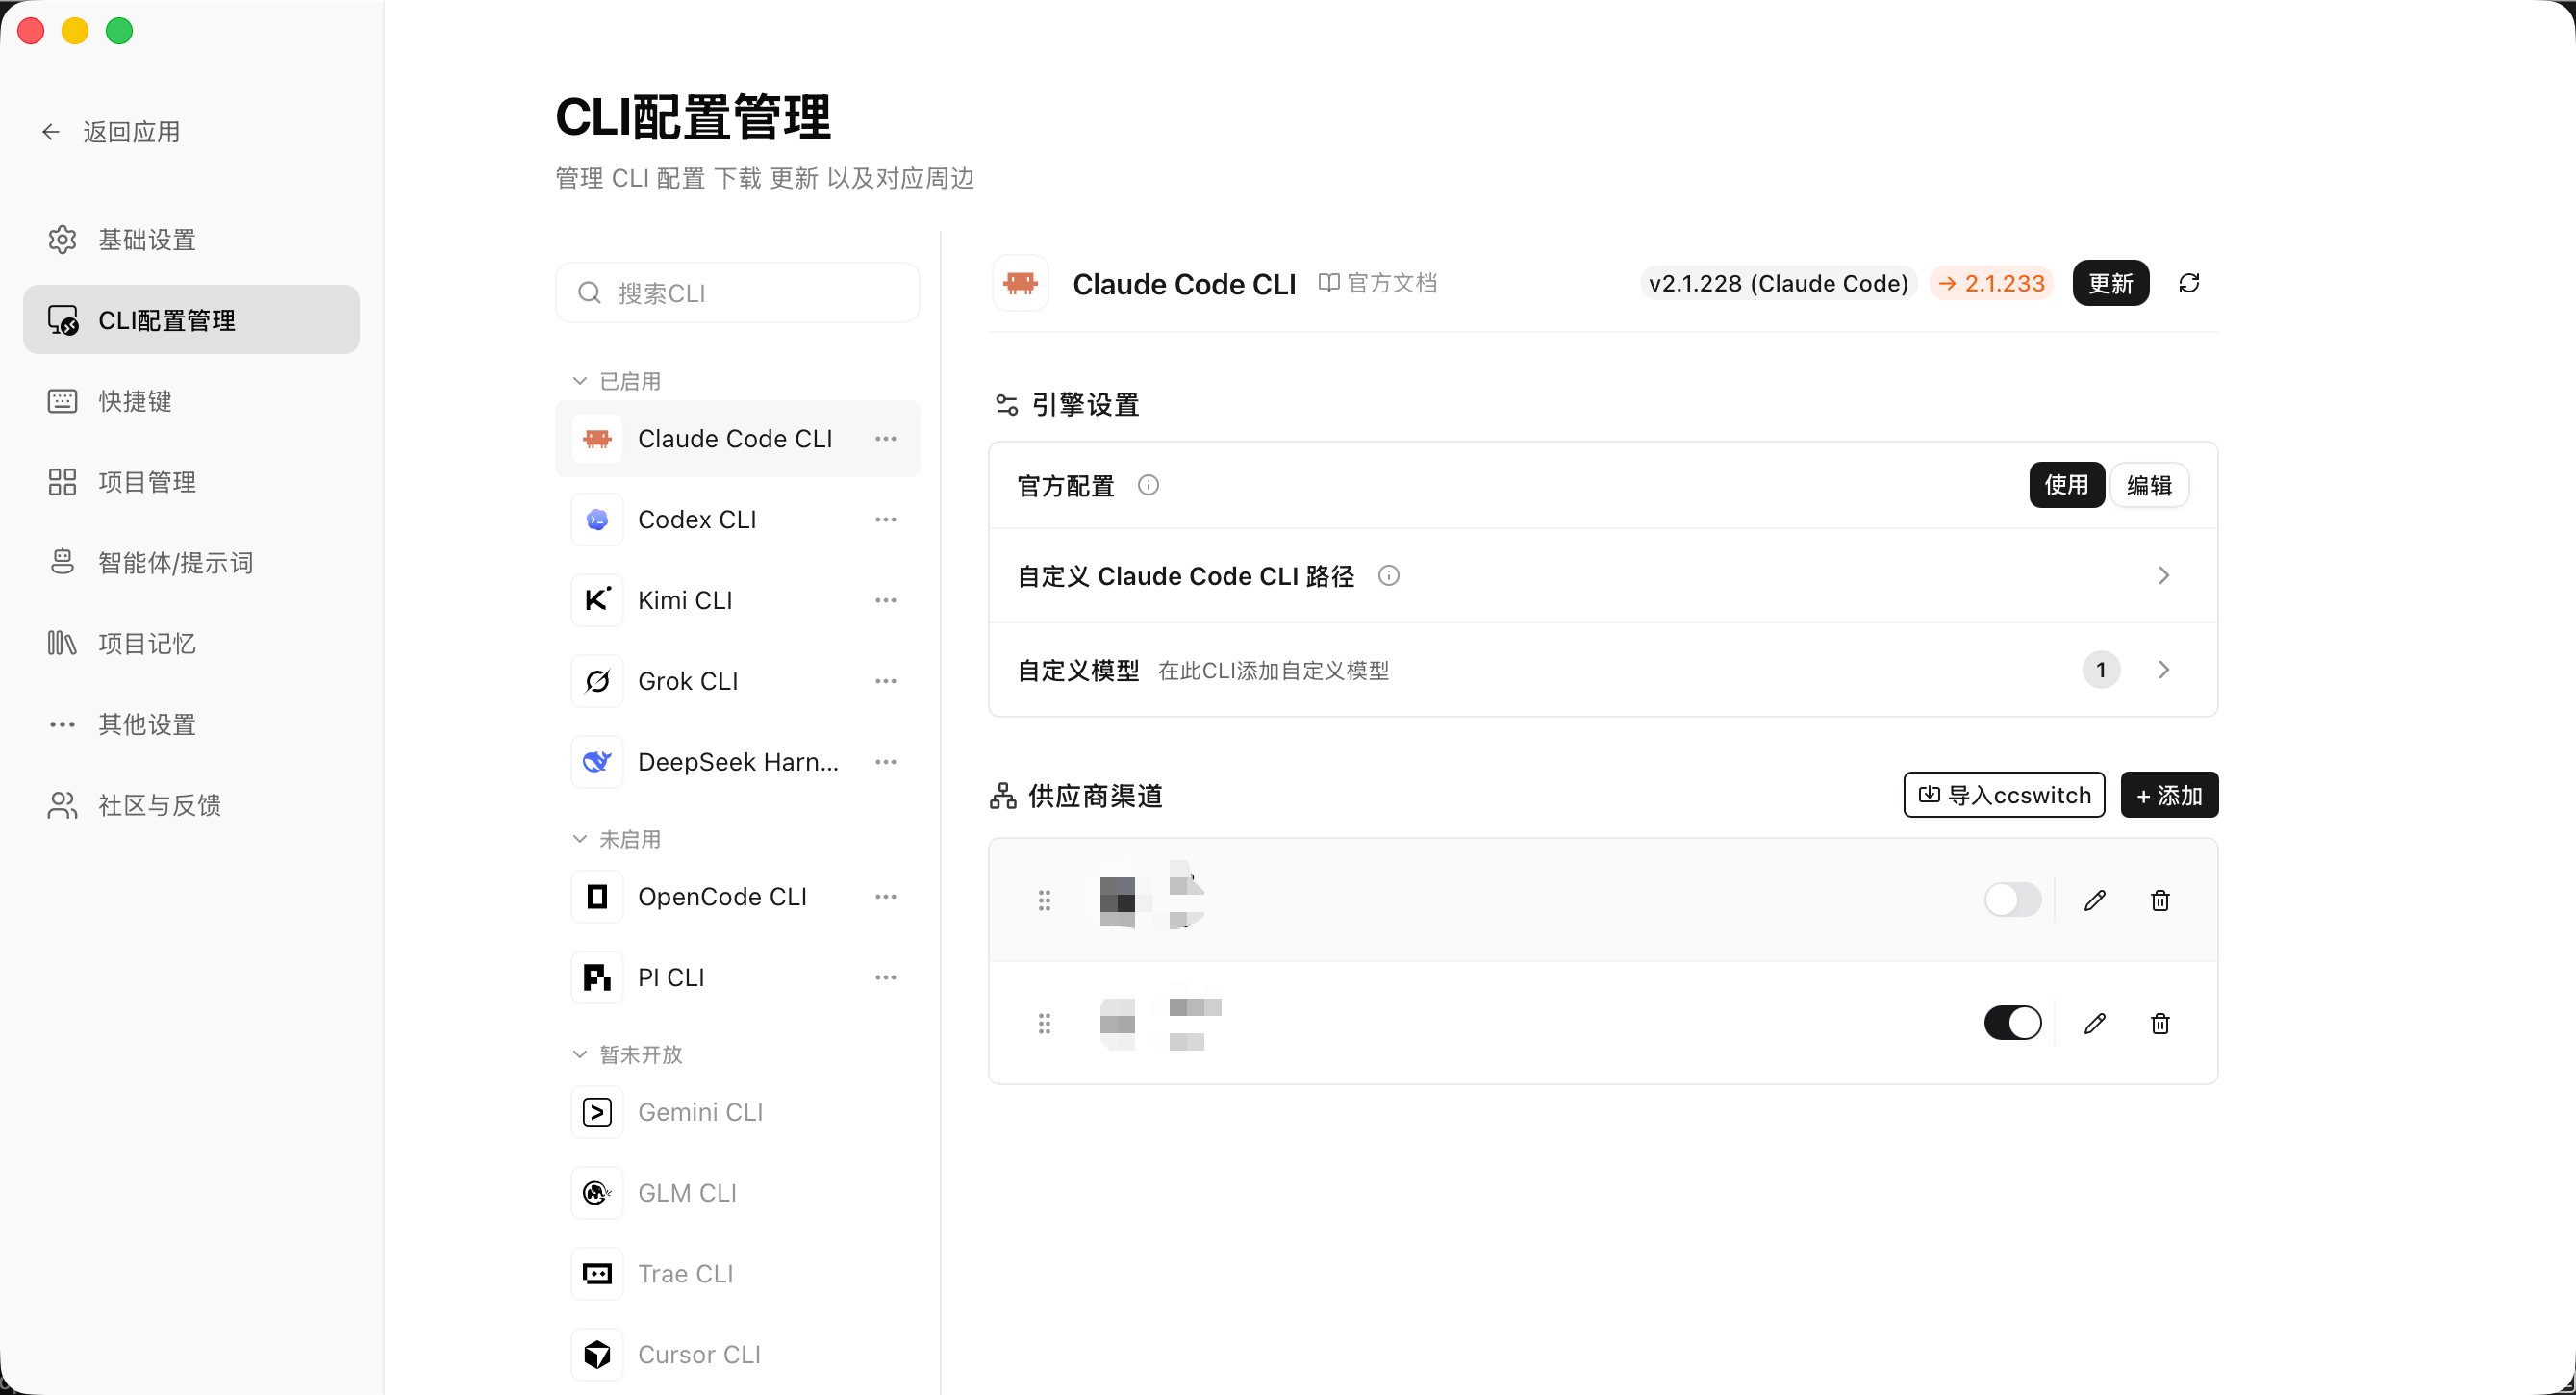Select the Grok CLI icon

pos(597,681)
